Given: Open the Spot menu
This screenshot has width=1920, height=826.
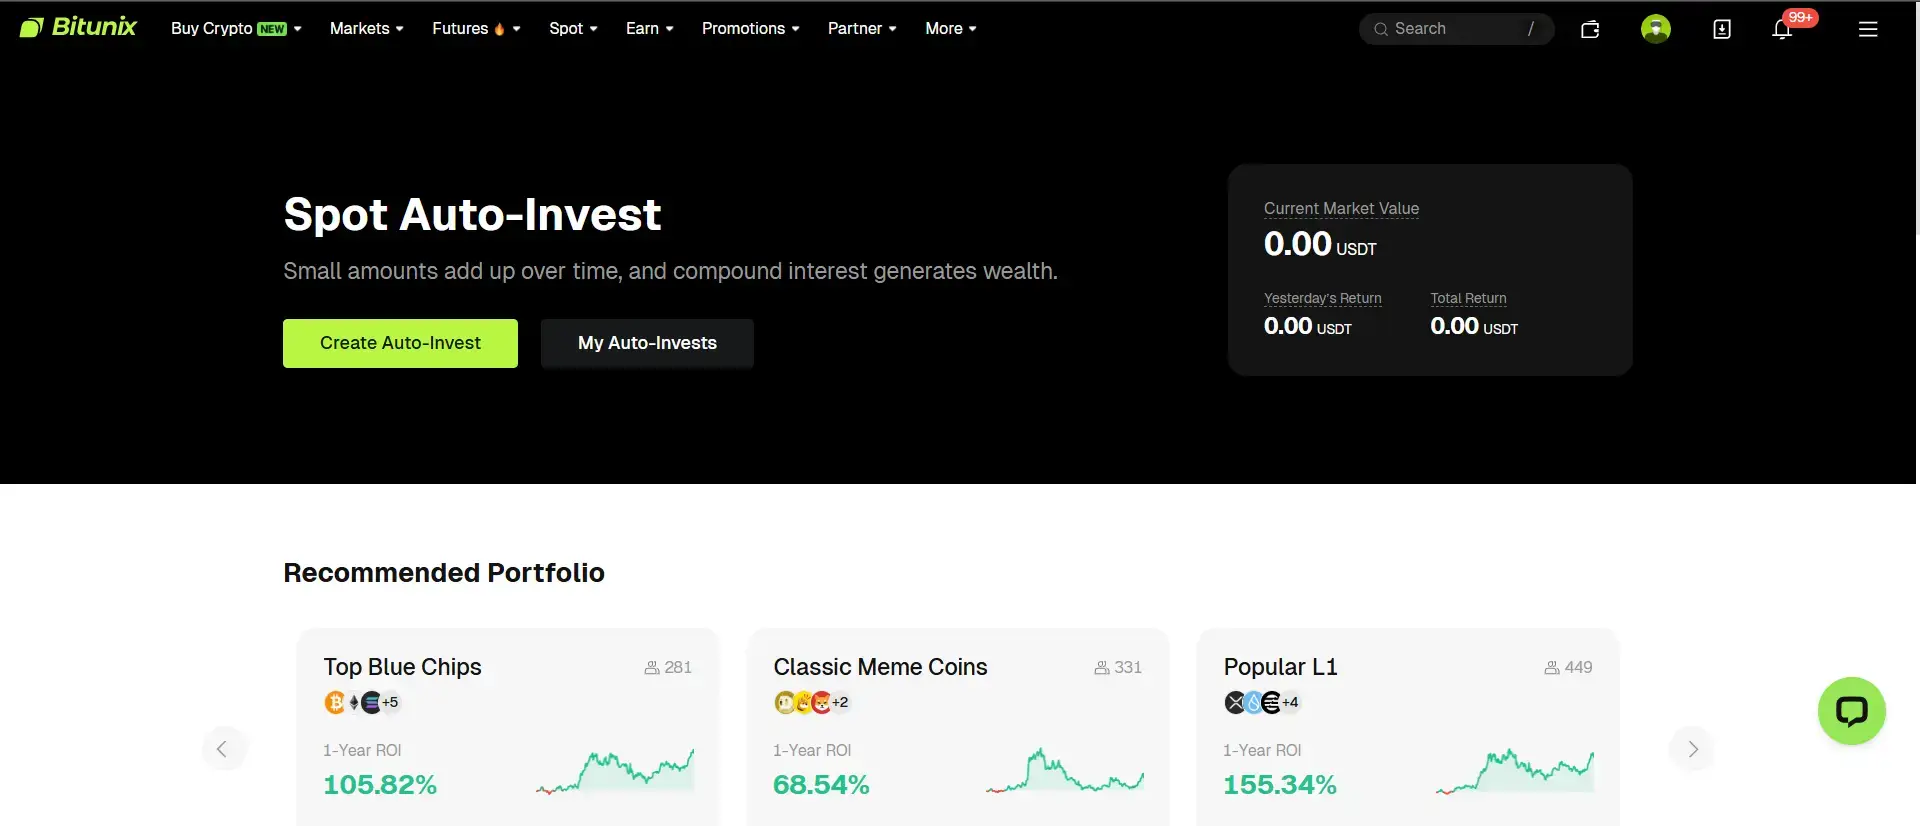Looking at the screenshot, I should coord(573,29).
